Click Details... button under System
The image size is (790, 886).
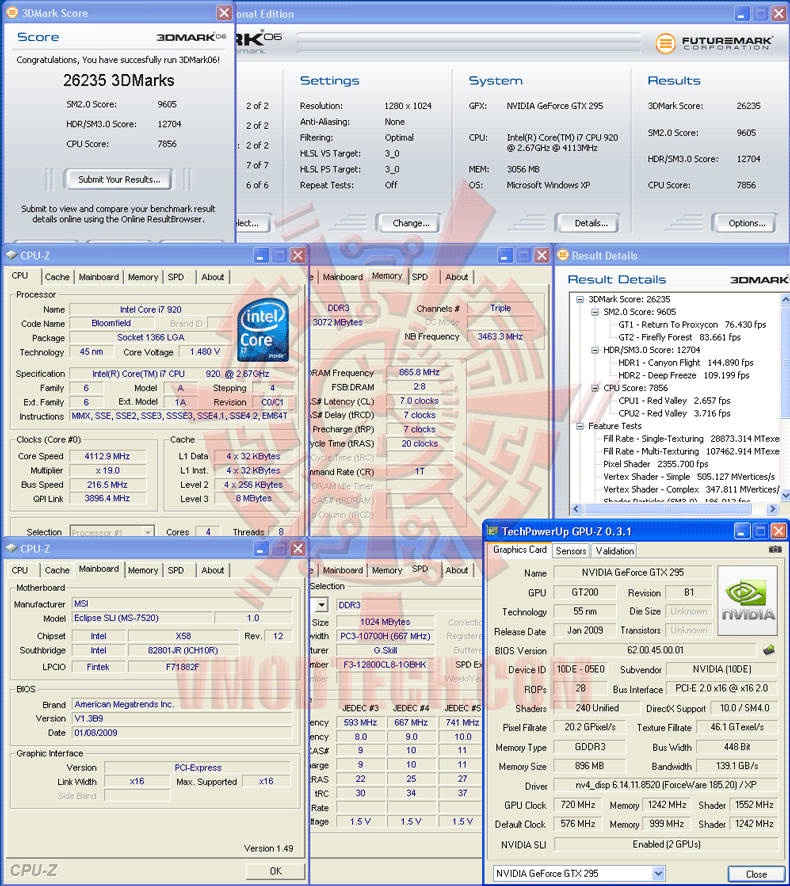(x=591, y=223)
